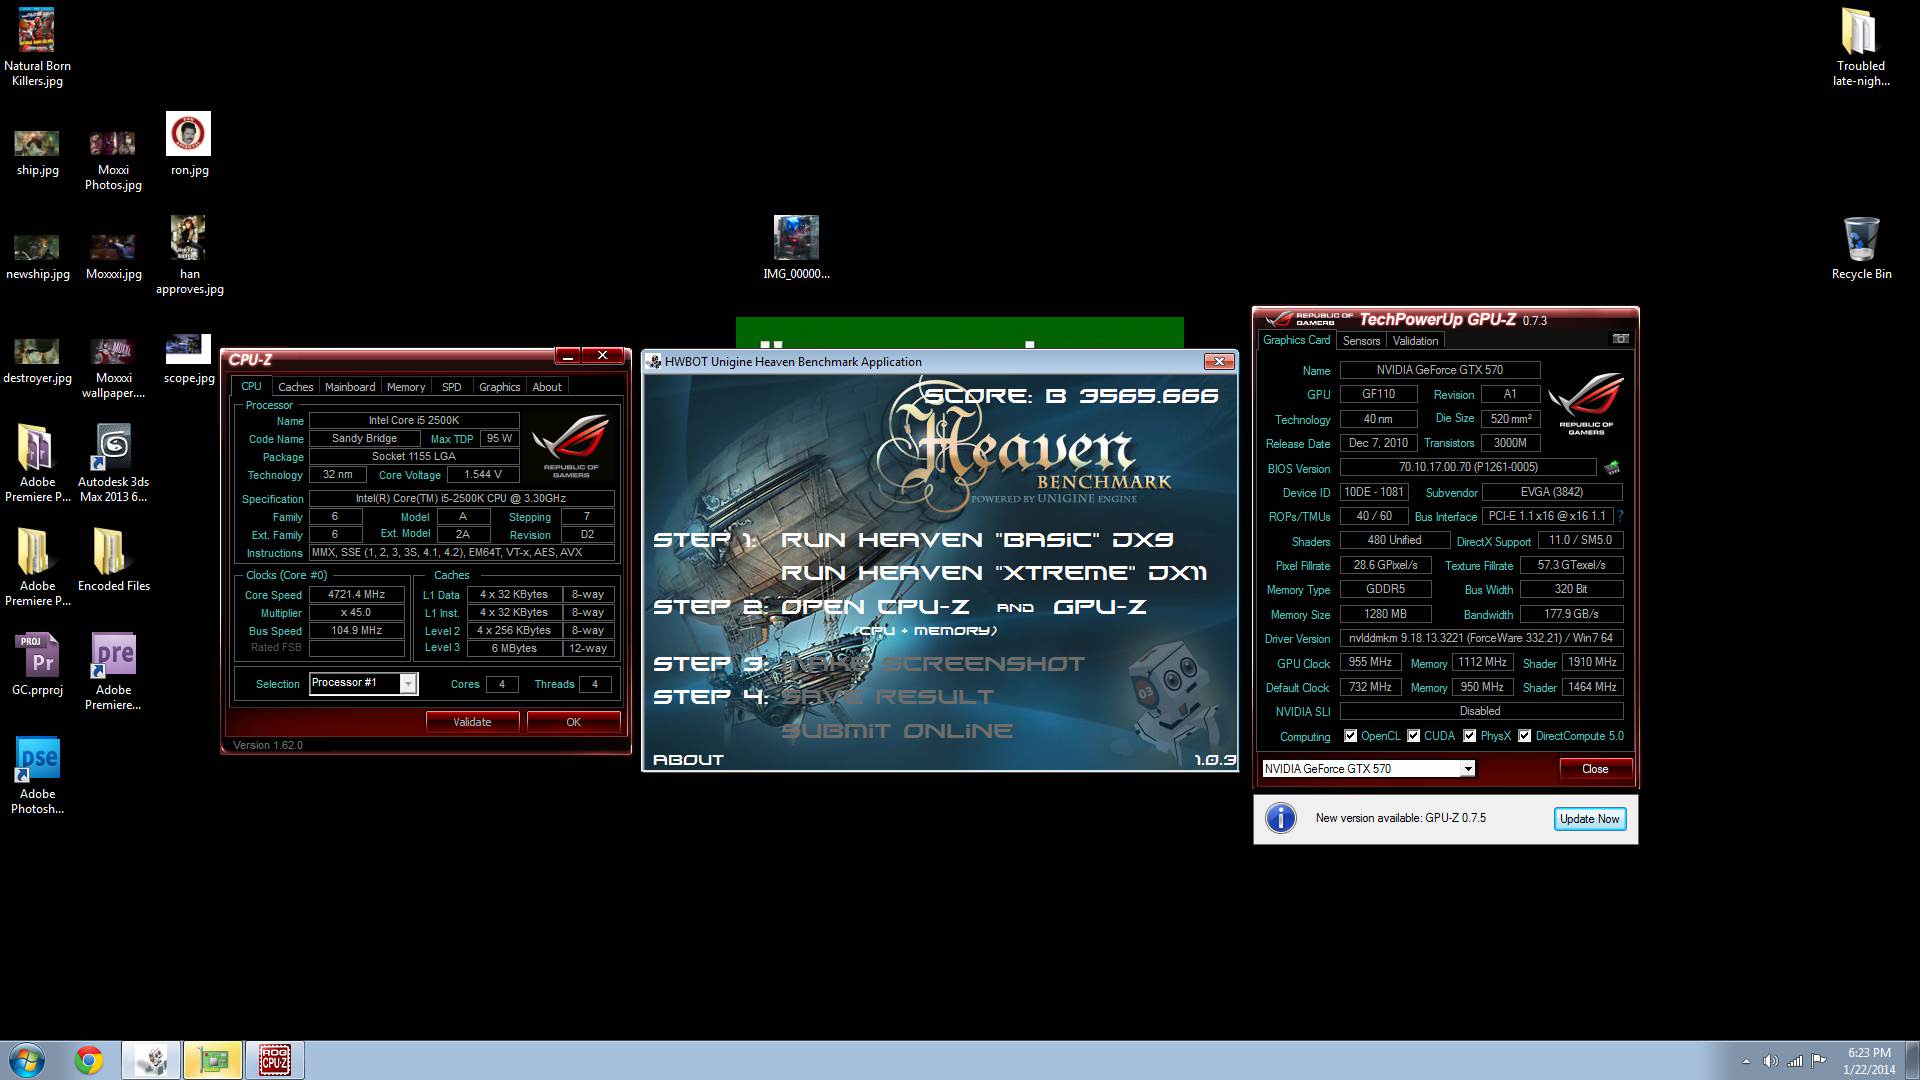This screenshot has width=1920, height=1080.
Task: Switch to ROG CPU-Z taskbar item
Action: coord(274,1060)
